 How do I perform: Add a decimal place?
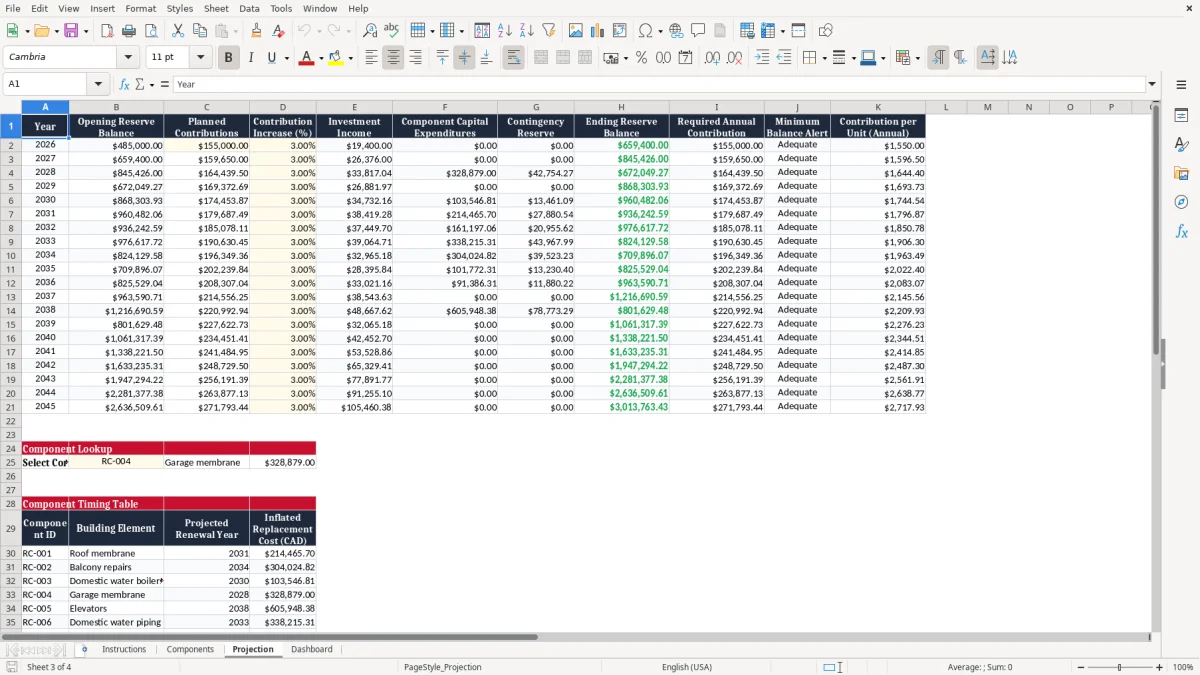712,58
